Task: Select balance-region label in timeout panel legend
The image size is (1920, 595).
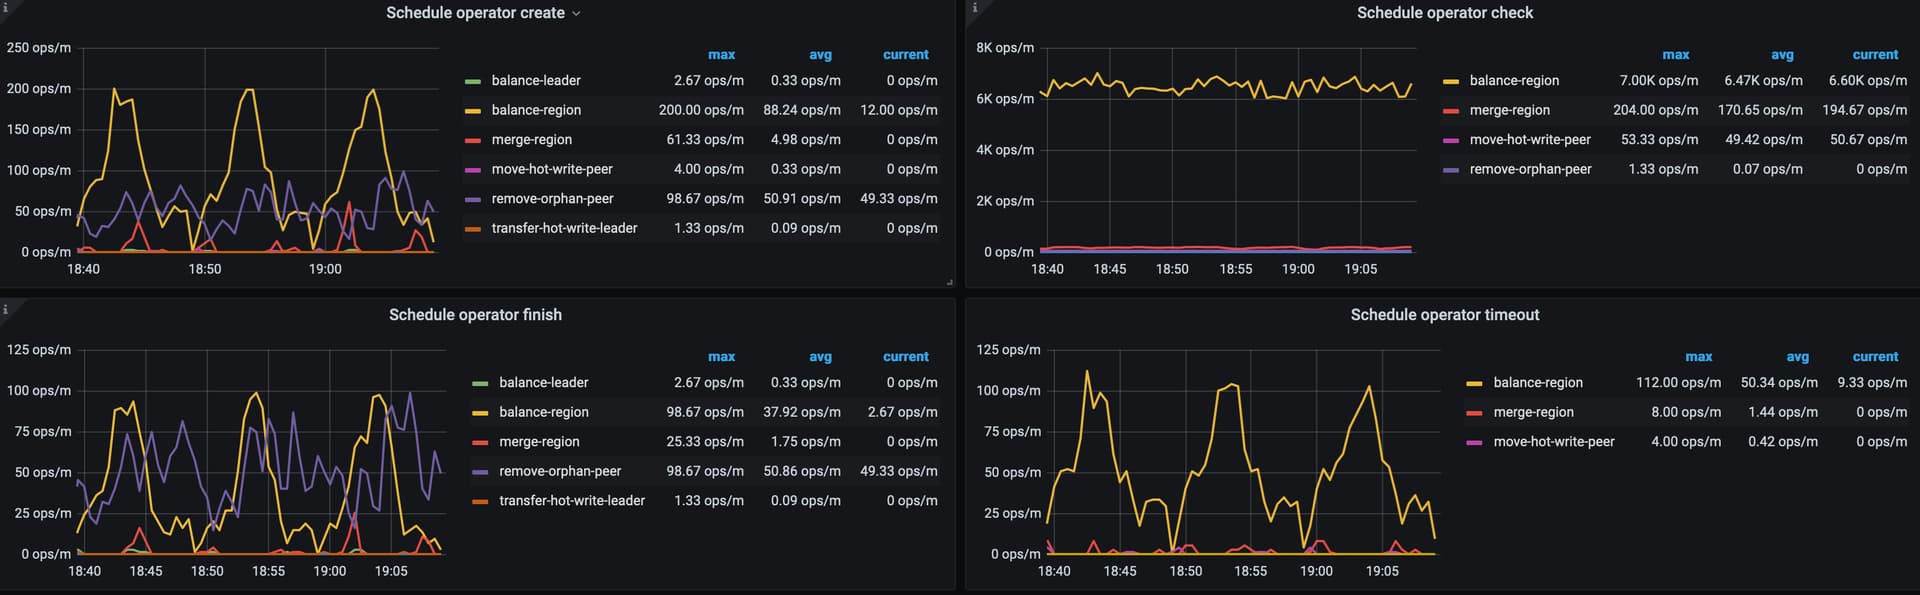Action: (1537, 383)
